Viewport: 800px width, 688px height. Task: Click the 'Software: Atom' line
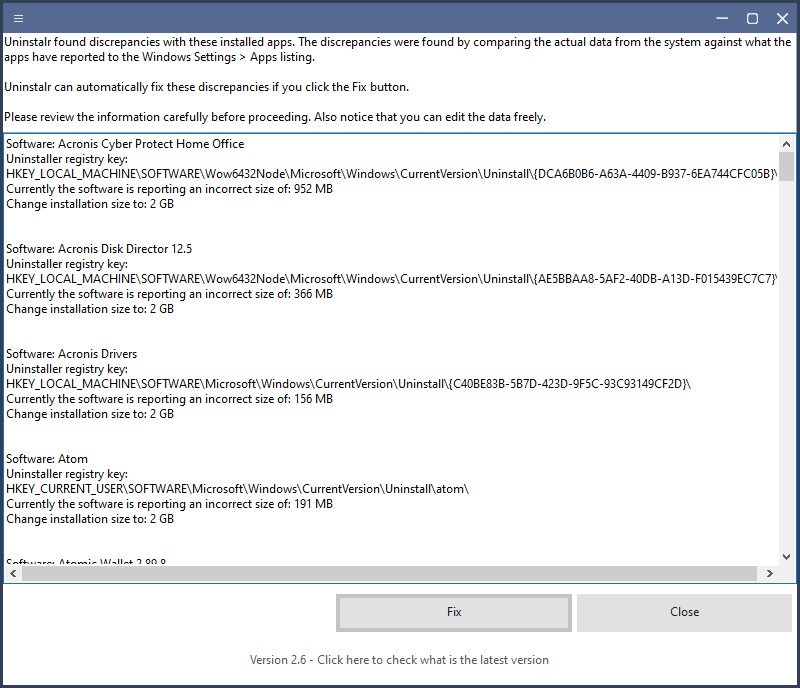47,459
